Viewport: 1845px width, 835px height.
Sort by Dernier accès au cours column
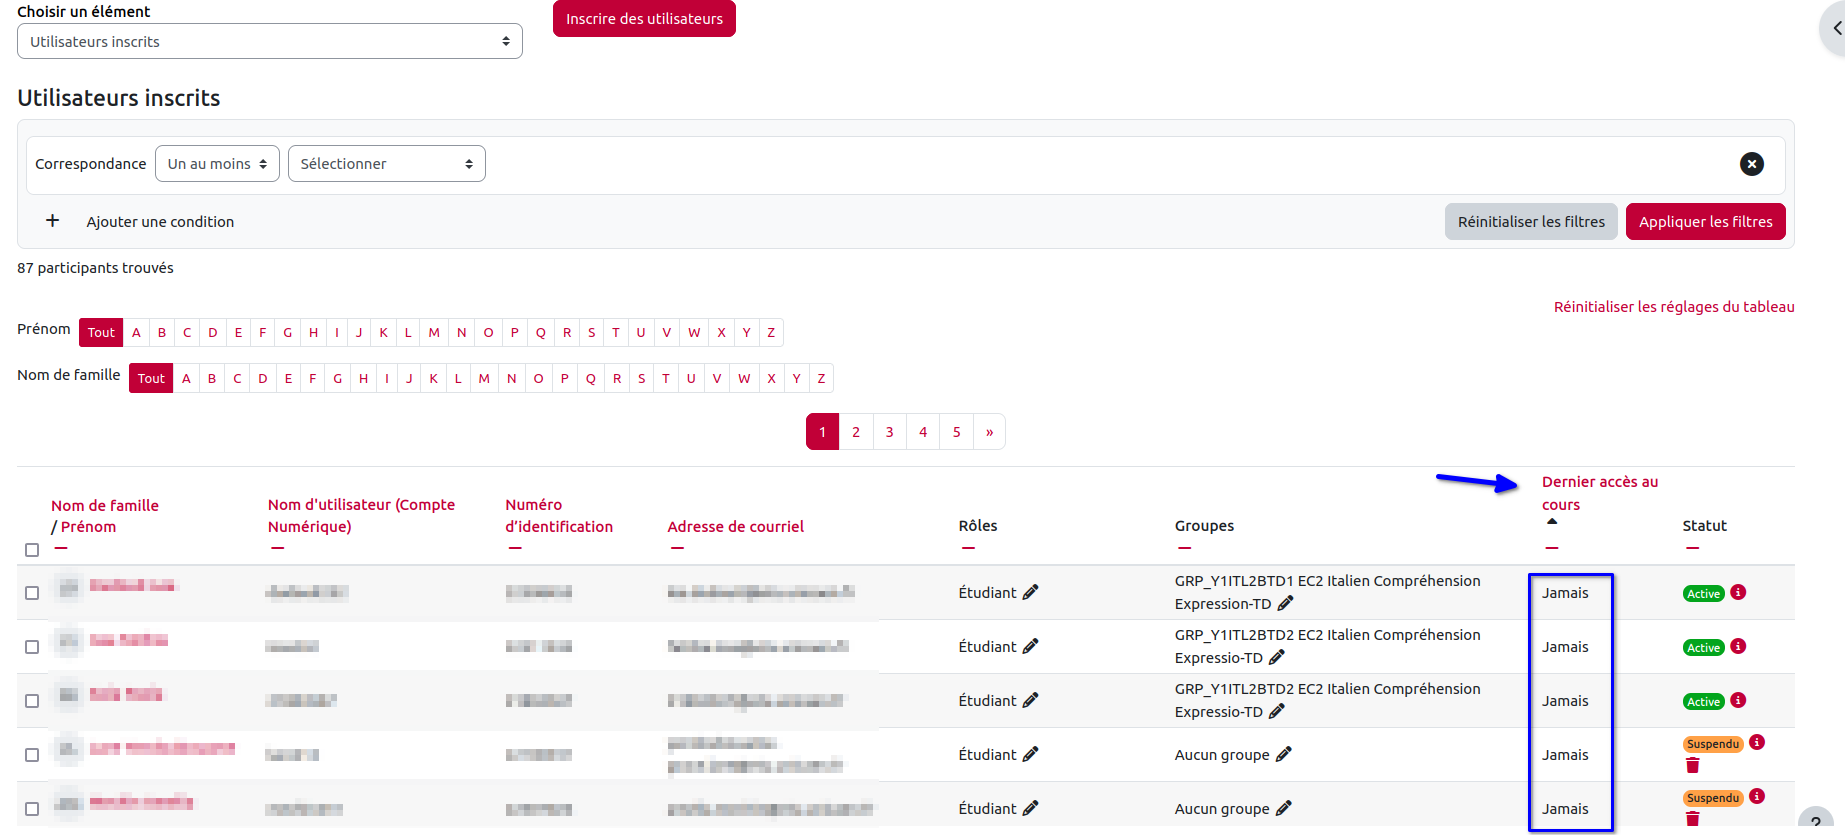1599,493
